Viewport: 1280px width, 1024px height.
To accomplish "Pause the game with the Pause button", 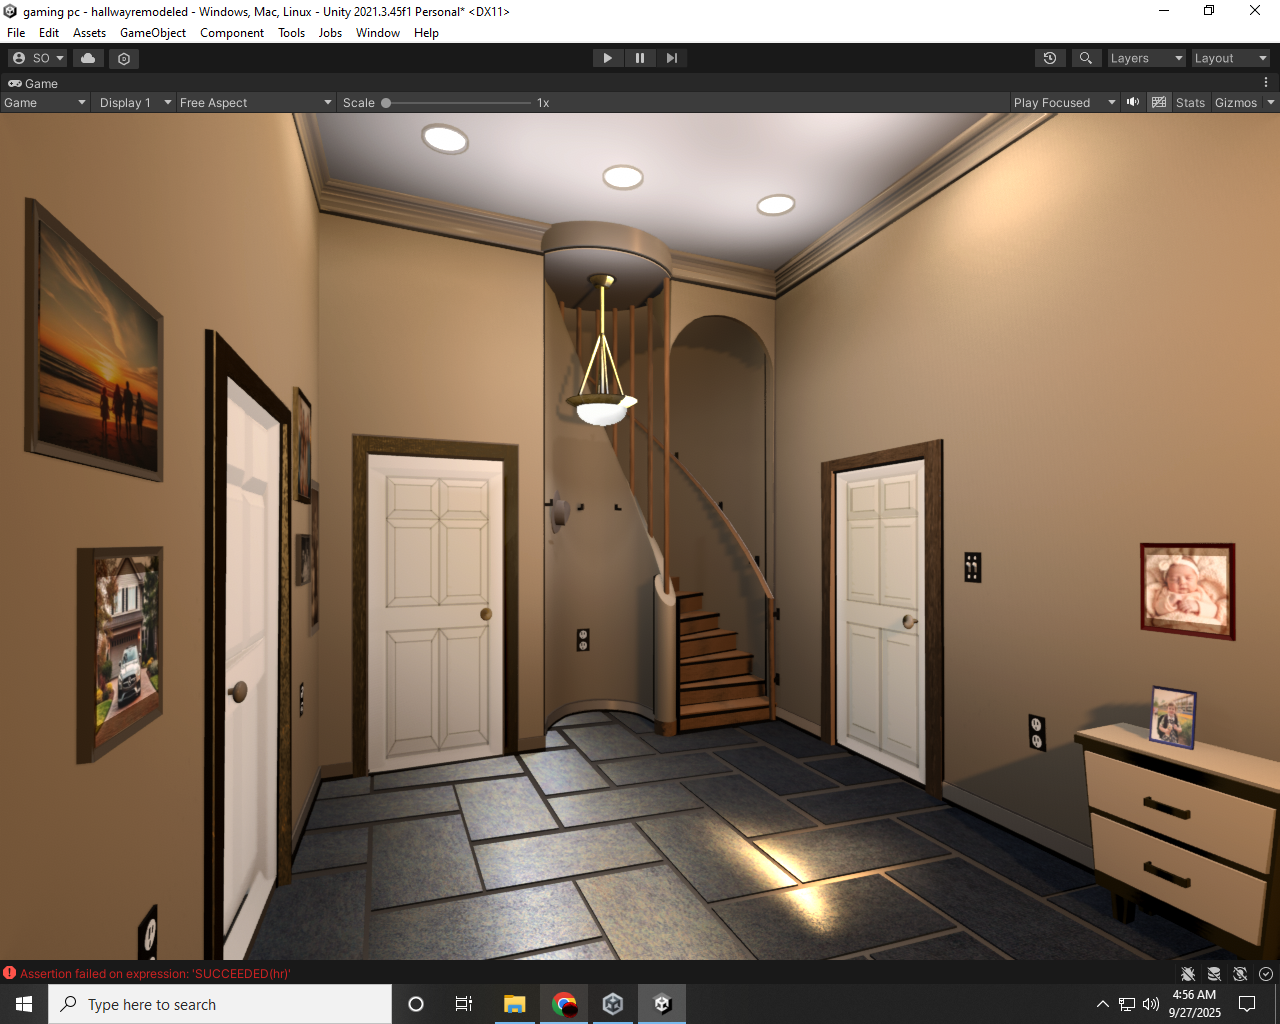I will tap(640, 58).
